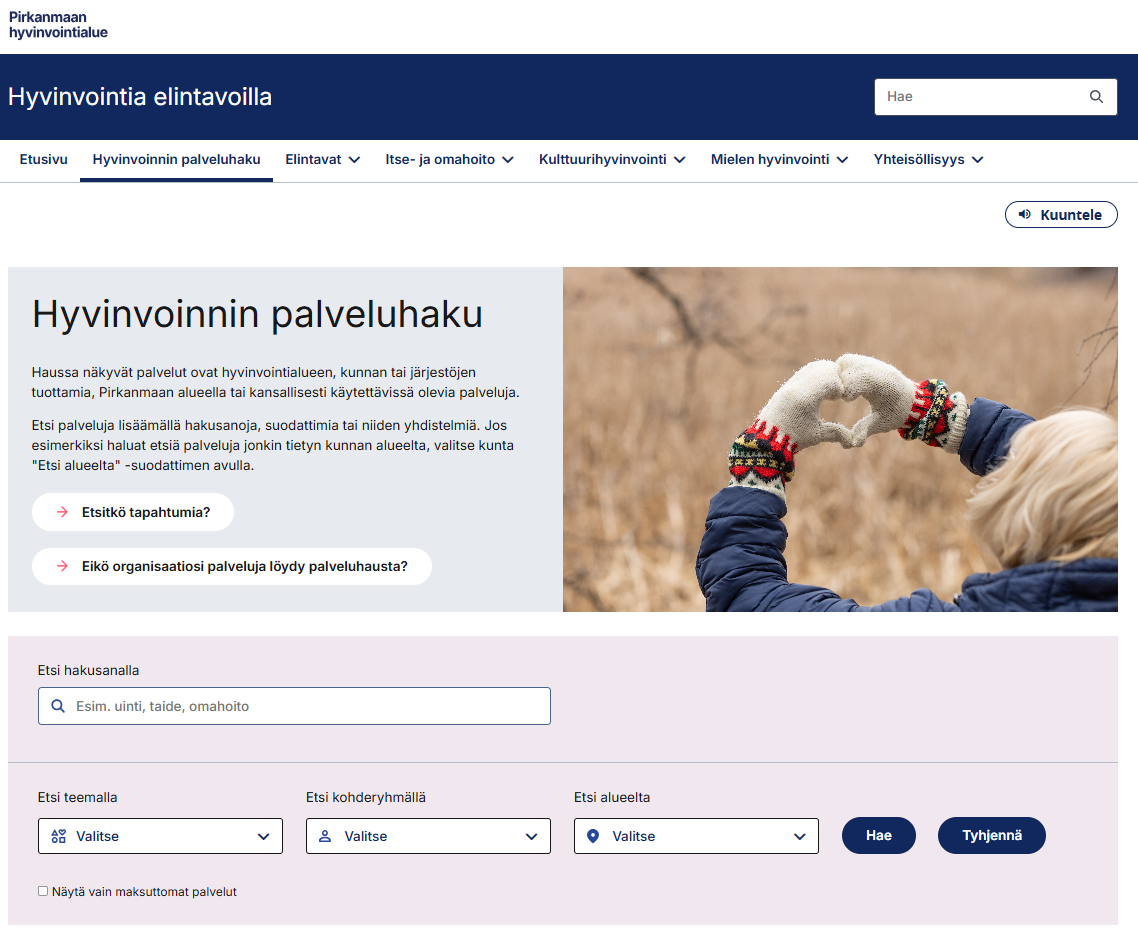
Task: Click the Pirkanmaan hyvinvointialue logo
Action: point(58,25)
